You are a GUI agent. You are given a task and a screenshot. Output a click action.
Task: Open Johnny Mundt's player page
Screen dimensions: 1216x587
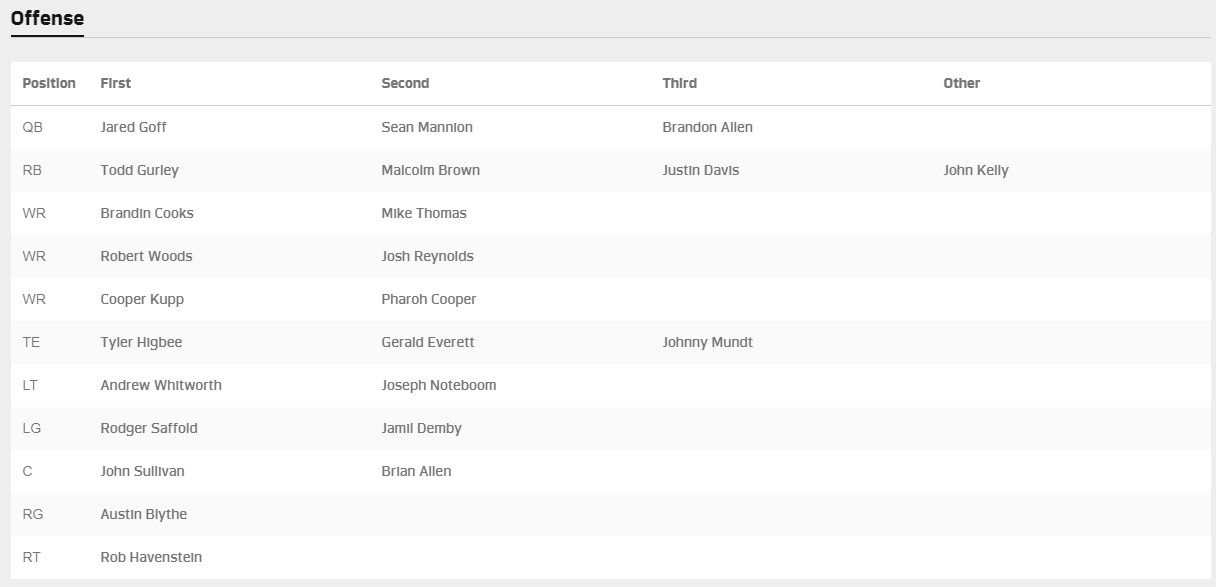pyautogui.click(x=707, y=342)
